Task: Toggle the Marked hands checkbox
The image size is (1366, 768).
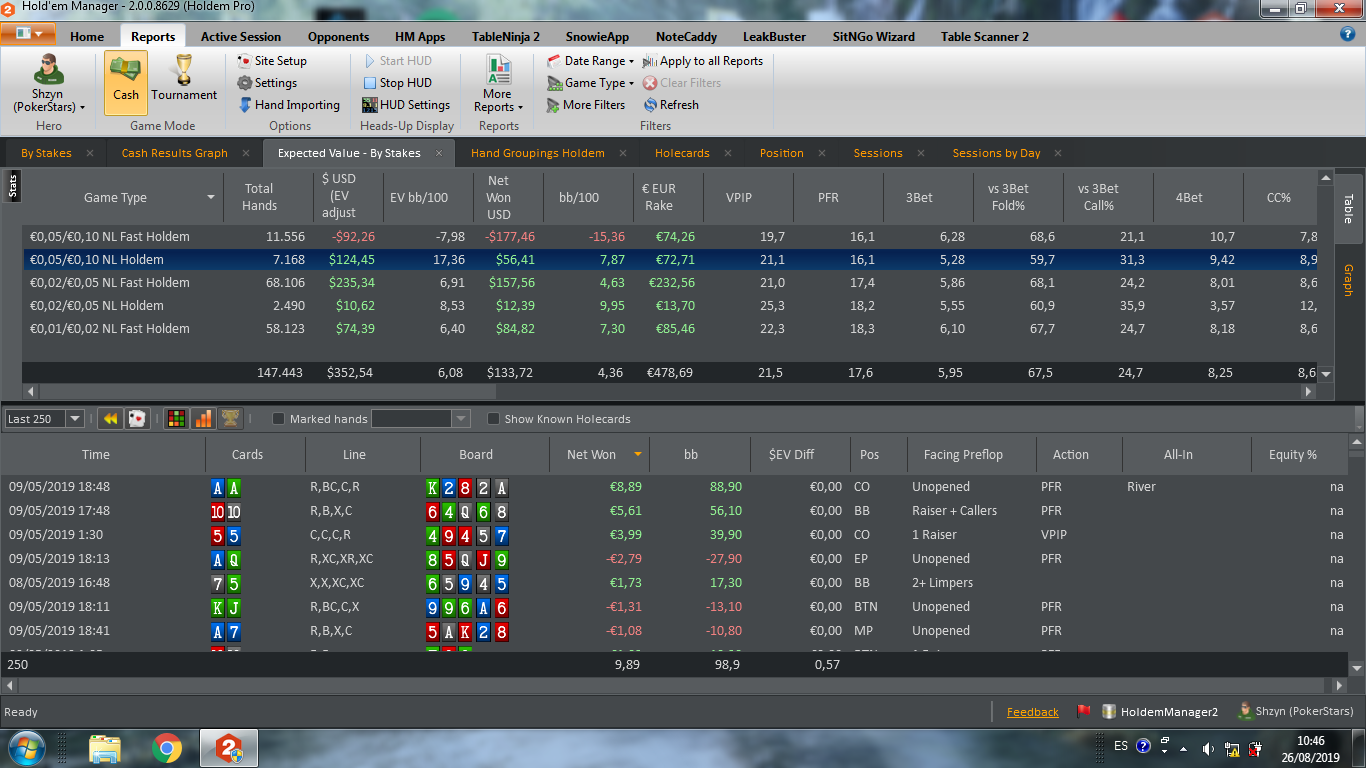Action: 279,419
